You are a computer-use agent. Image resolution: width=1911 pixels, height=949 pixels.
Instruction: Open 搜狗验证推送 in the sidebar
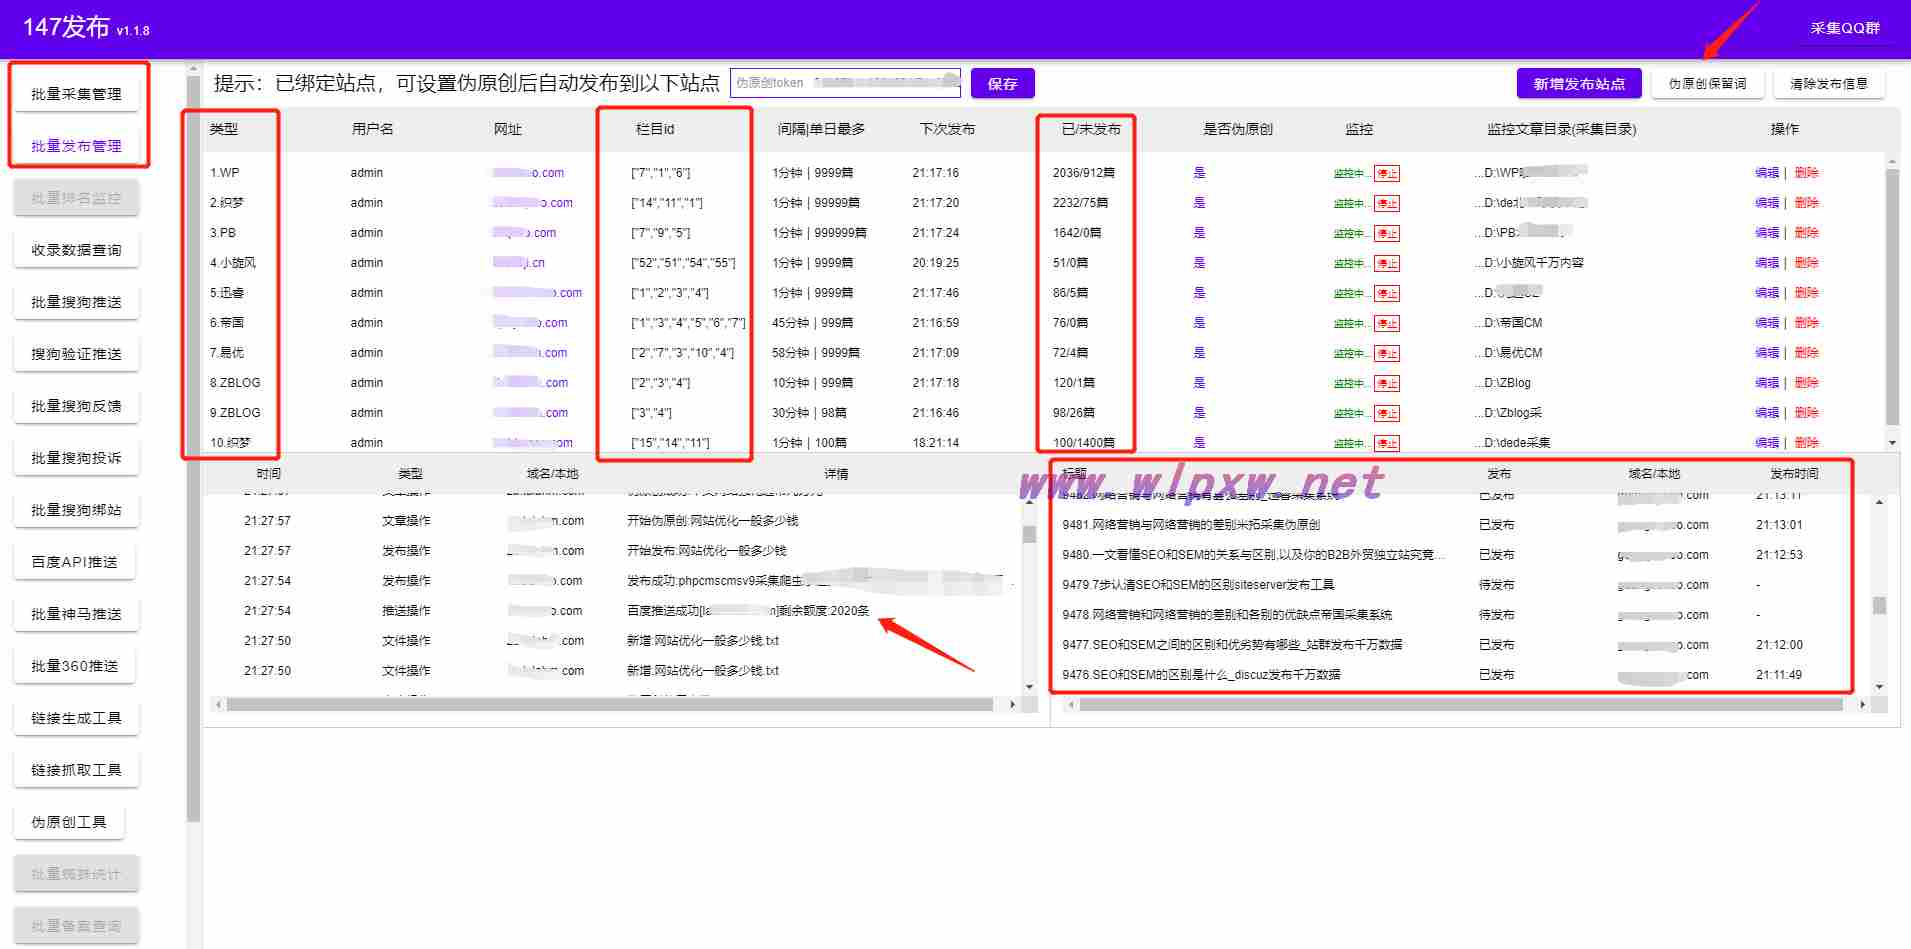(x=76, y=354)
